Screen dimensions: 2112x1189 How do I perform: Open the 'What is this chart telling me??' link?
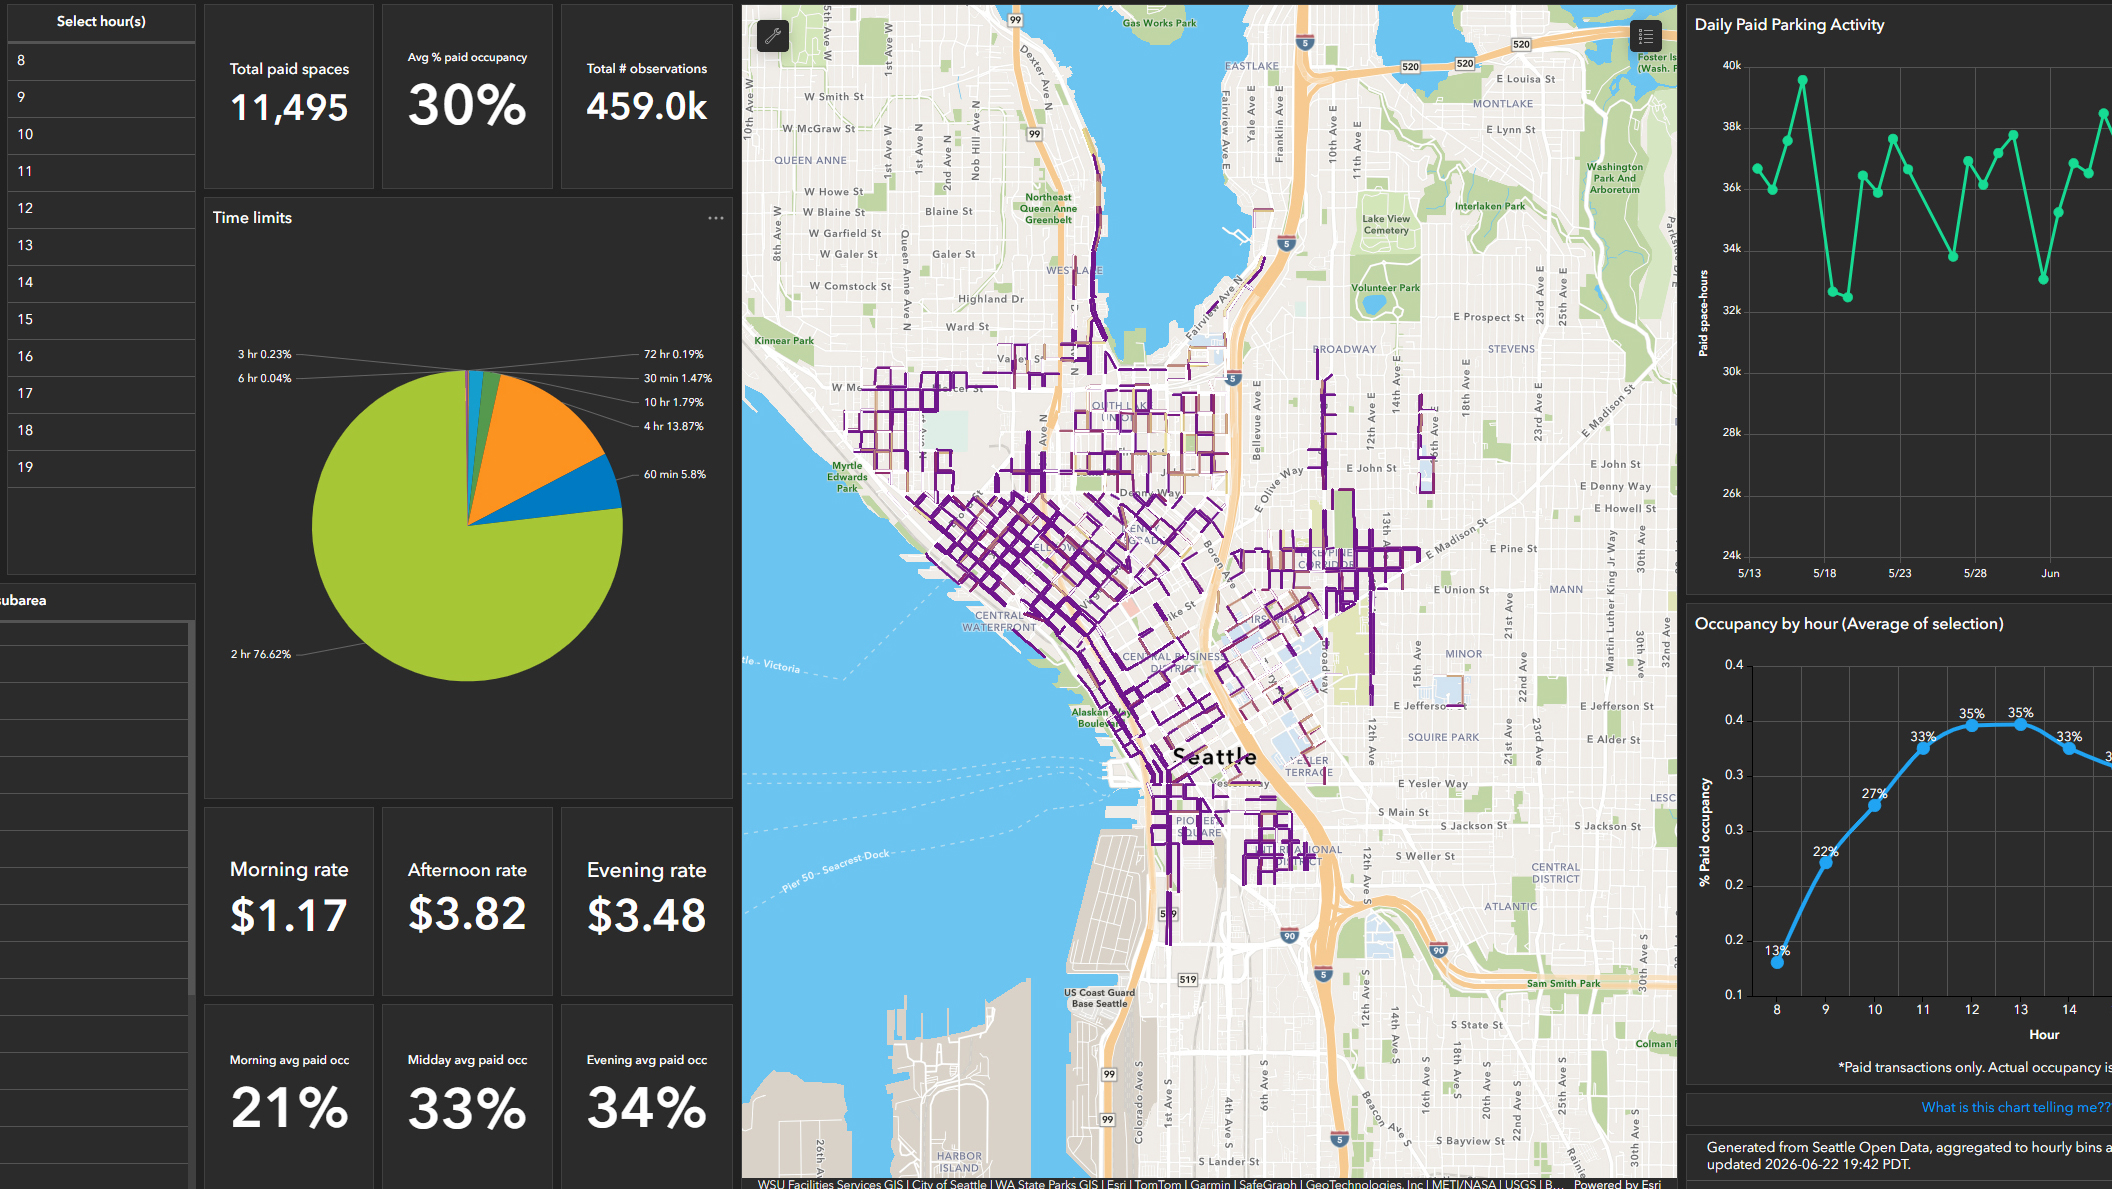click(2016, 1107)
